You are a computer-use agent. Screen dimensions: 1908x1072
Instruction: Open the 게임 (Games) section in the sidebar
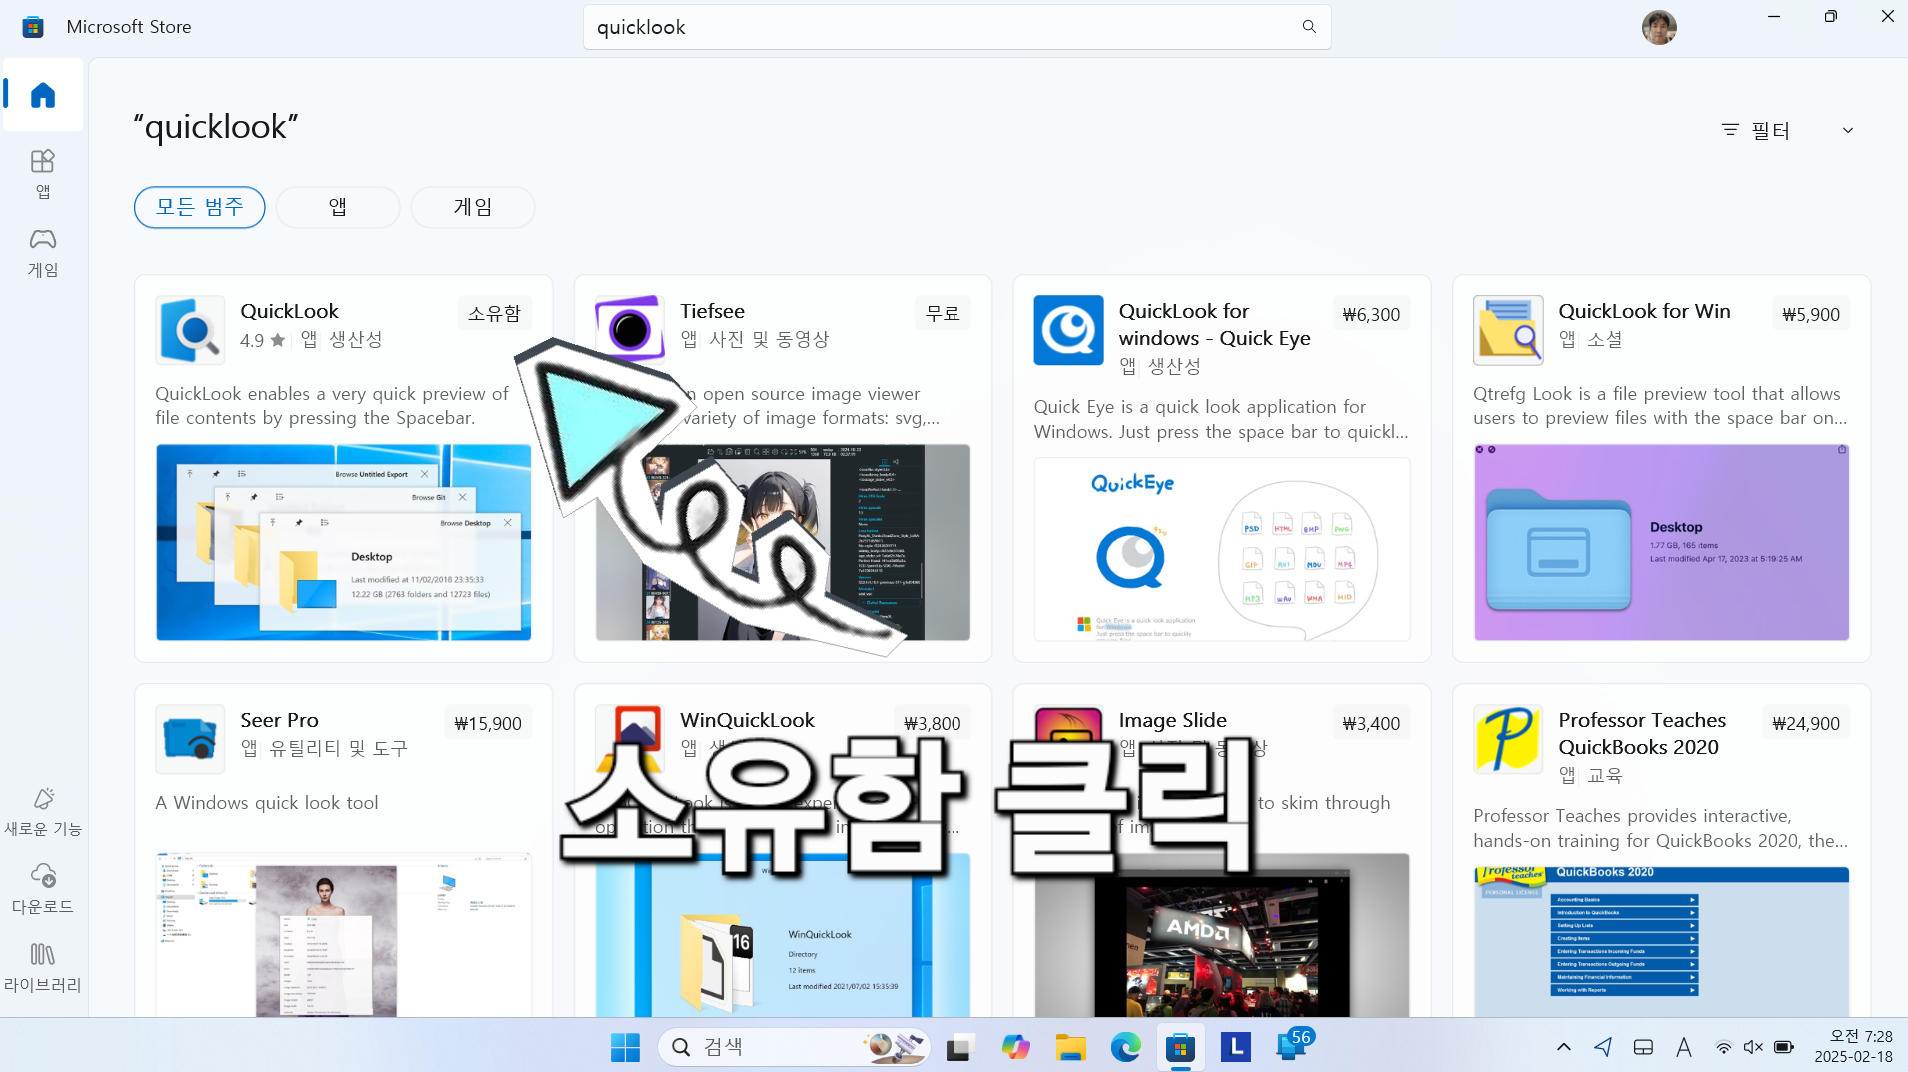coord(43,252)
